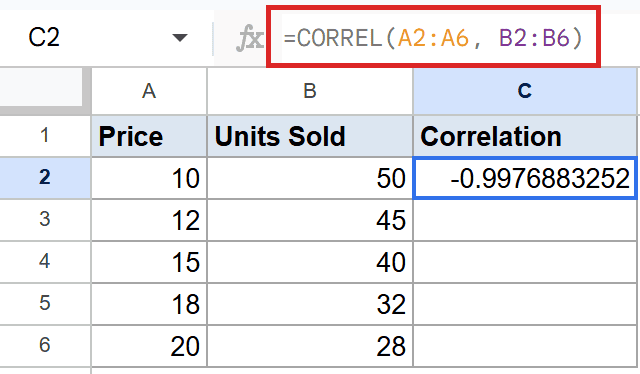Select cell with units sold 45
The height and width of the screenshot is (374, 640).
(310, 220)
